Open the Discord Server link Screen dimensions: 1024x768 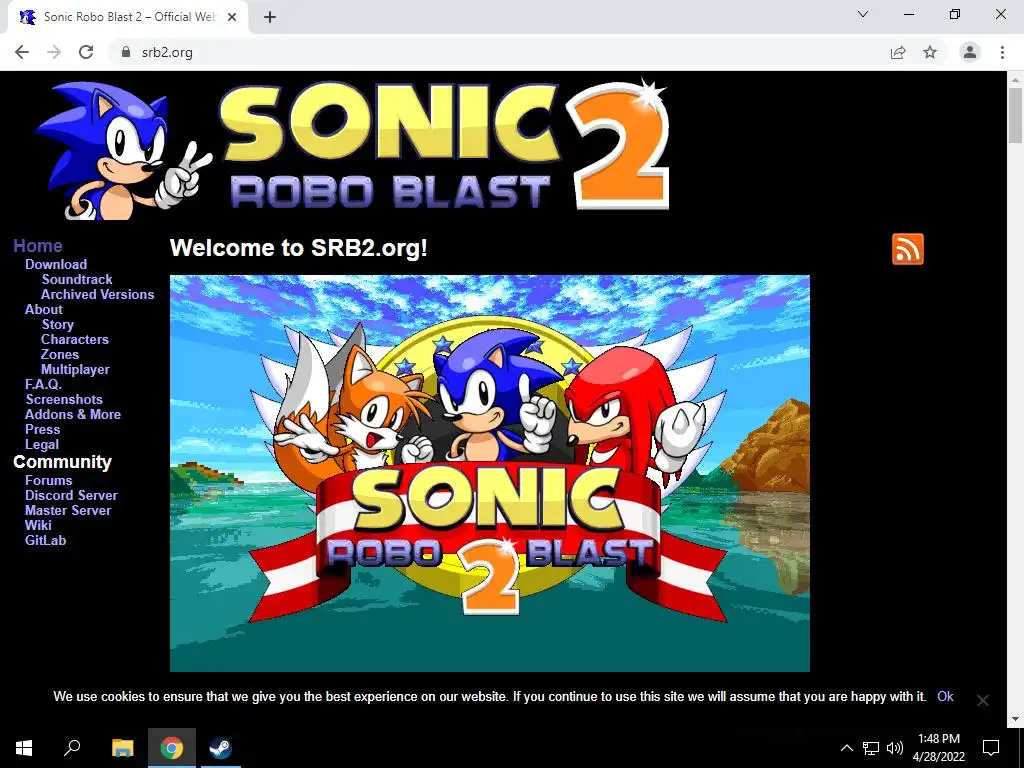pyautogui.click(x=71, y=496)
